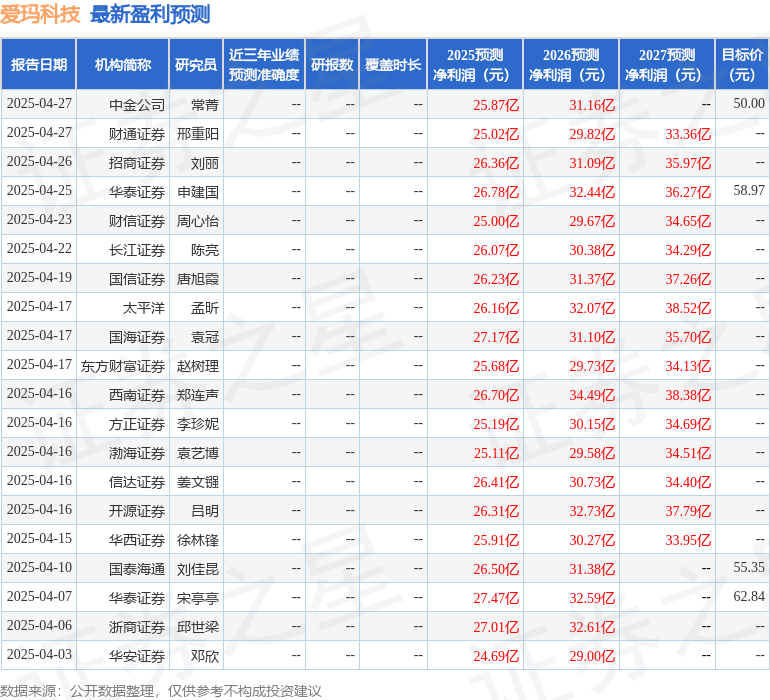Select the 38.52亿 2027 forecast value
770x700 pixels.
687,308
